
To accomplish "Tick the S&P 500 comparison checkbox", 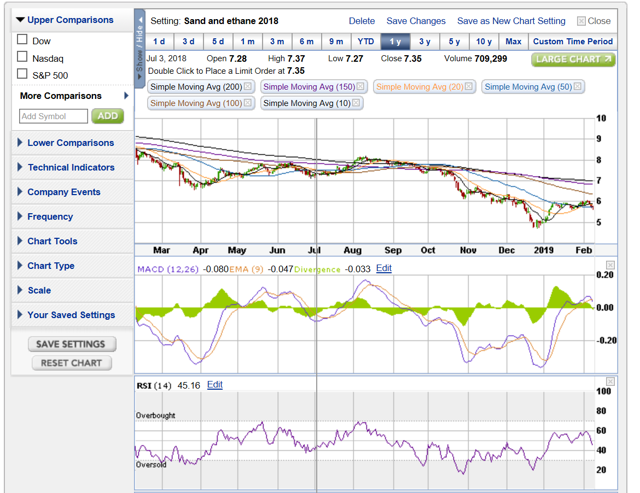I will [22, 74].
